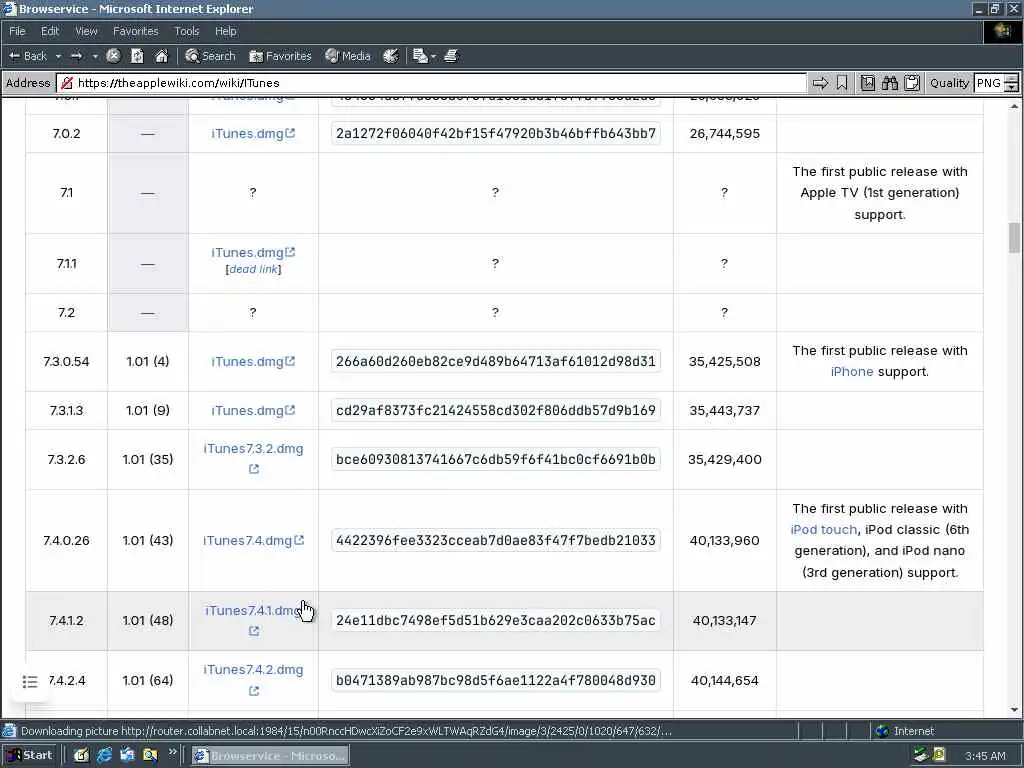Click version cell 7.4.0.26

click(67, 540)
